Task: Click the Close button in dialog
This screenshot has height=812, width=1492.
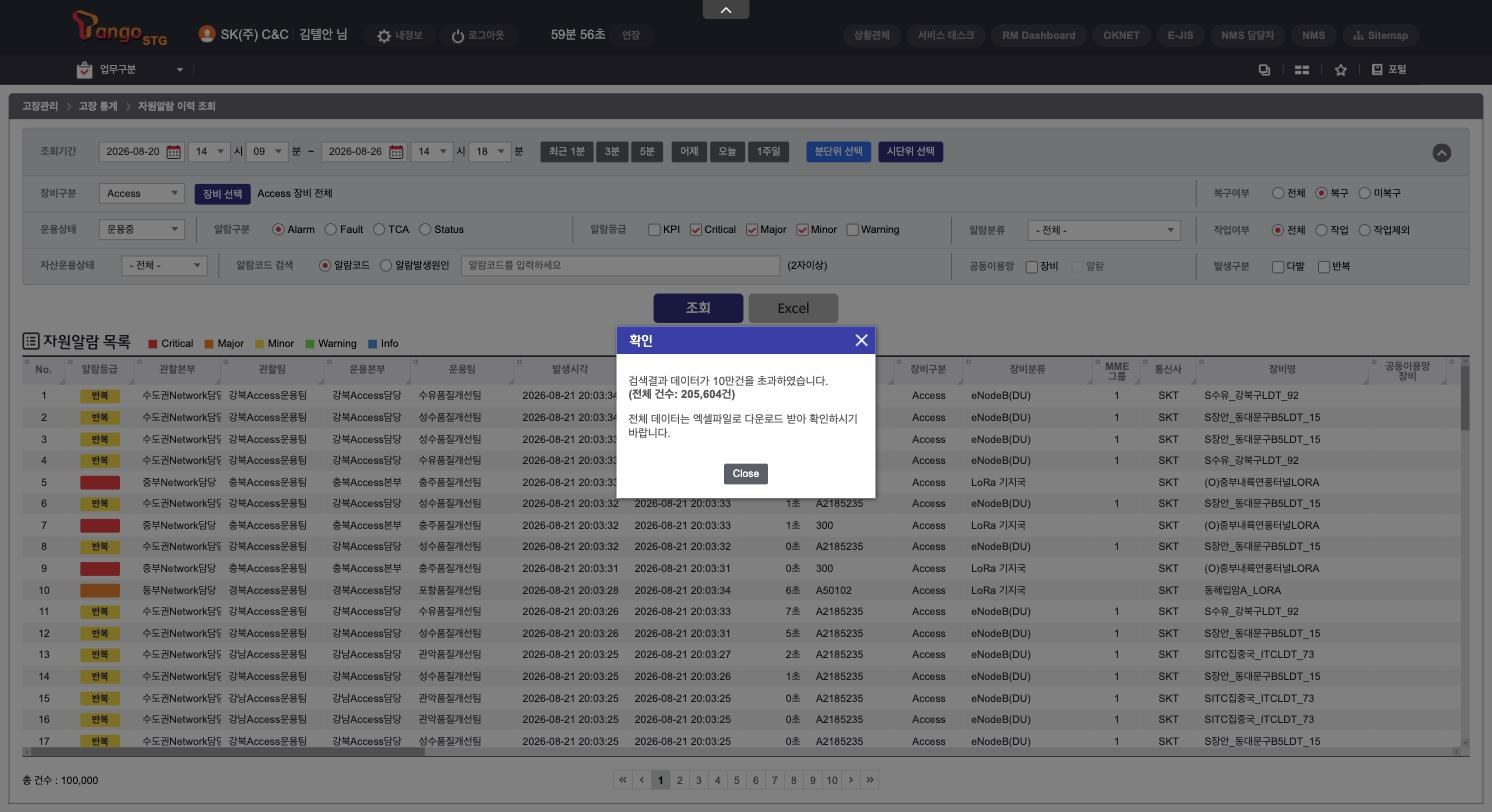Action: [x=746, y=474]
